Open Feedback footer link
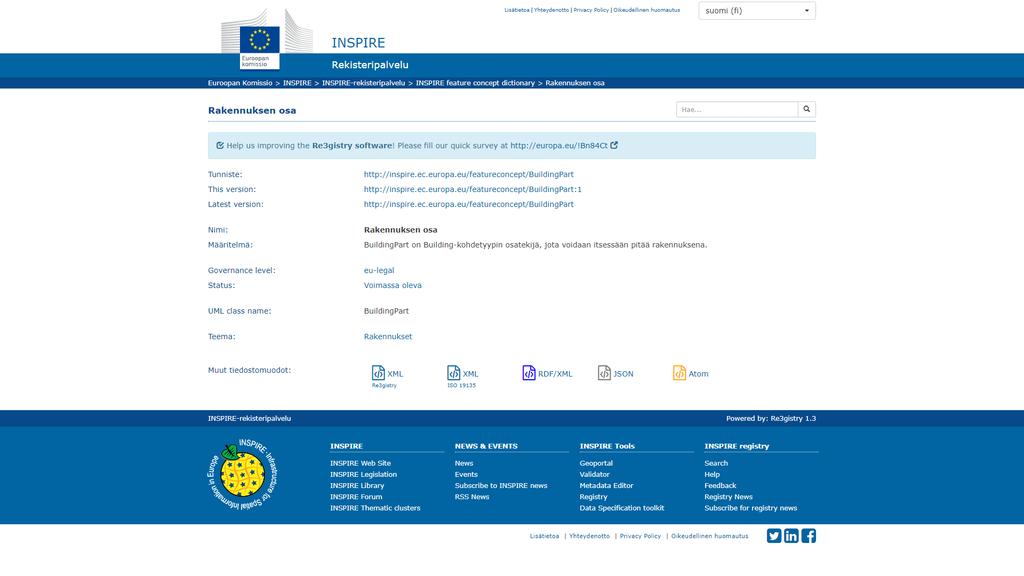This screenshot has width=1024, height=576. [720, 485]
